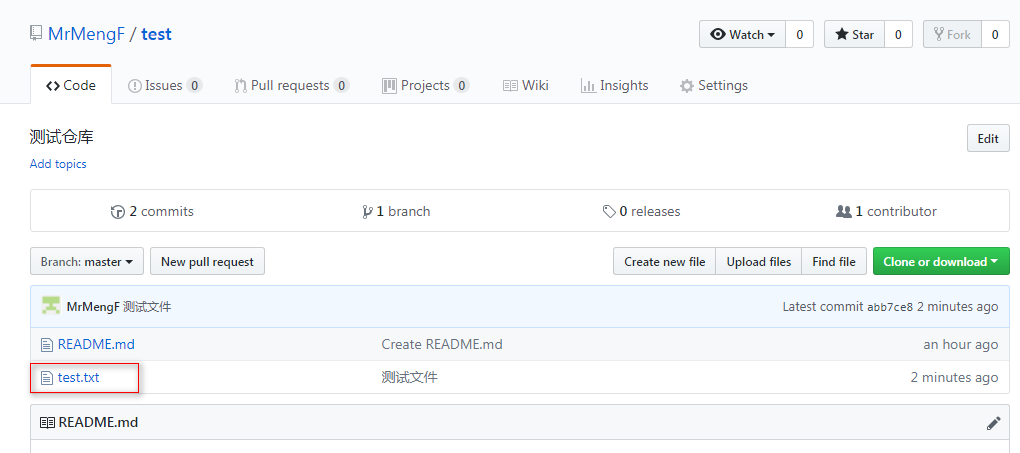Image resolution: width=1020 pixels, height=453 pixels.
Task: Click the releases tag icon
Action: [609, 212]
